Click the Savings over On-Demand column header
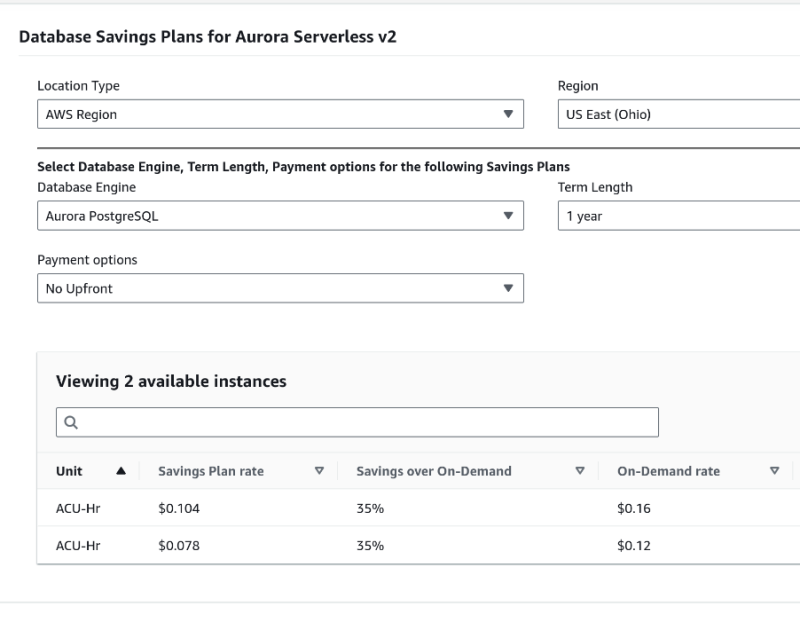The width and height of the screenshot is (800, 622). [x=433, y=471]
